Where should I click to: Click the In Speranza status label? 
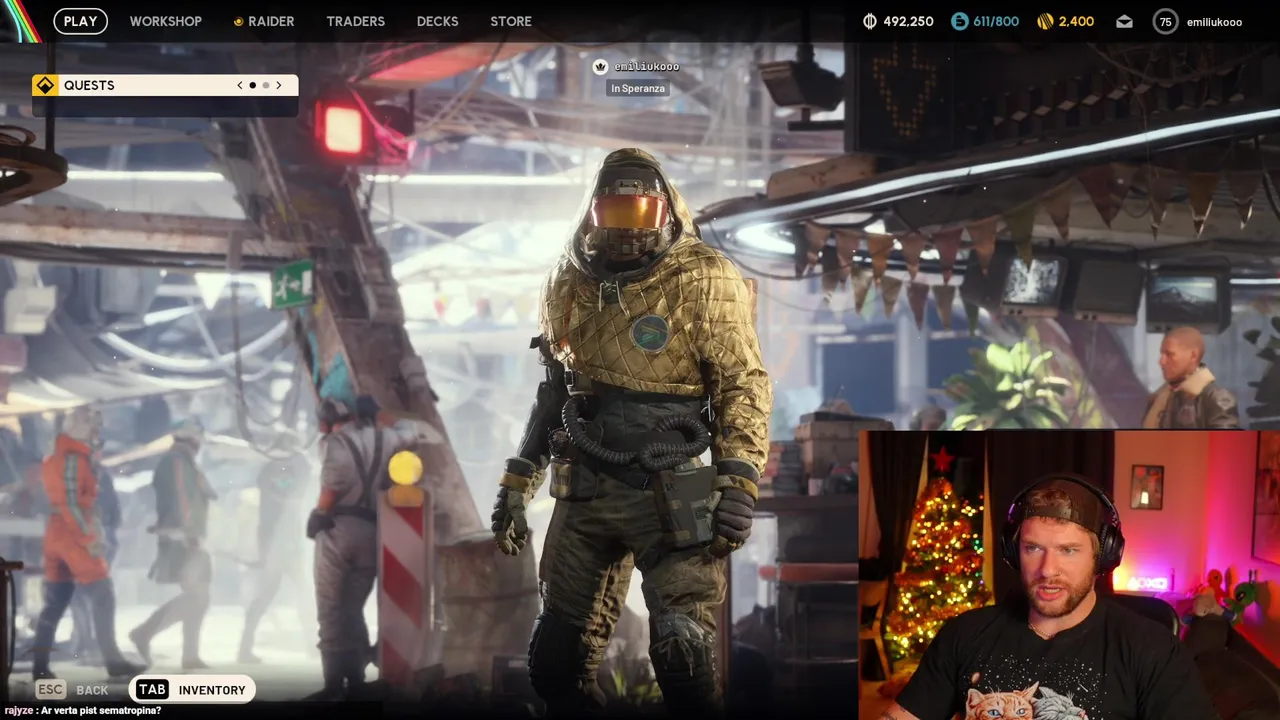pyautogui.click(x=638, y=88)
